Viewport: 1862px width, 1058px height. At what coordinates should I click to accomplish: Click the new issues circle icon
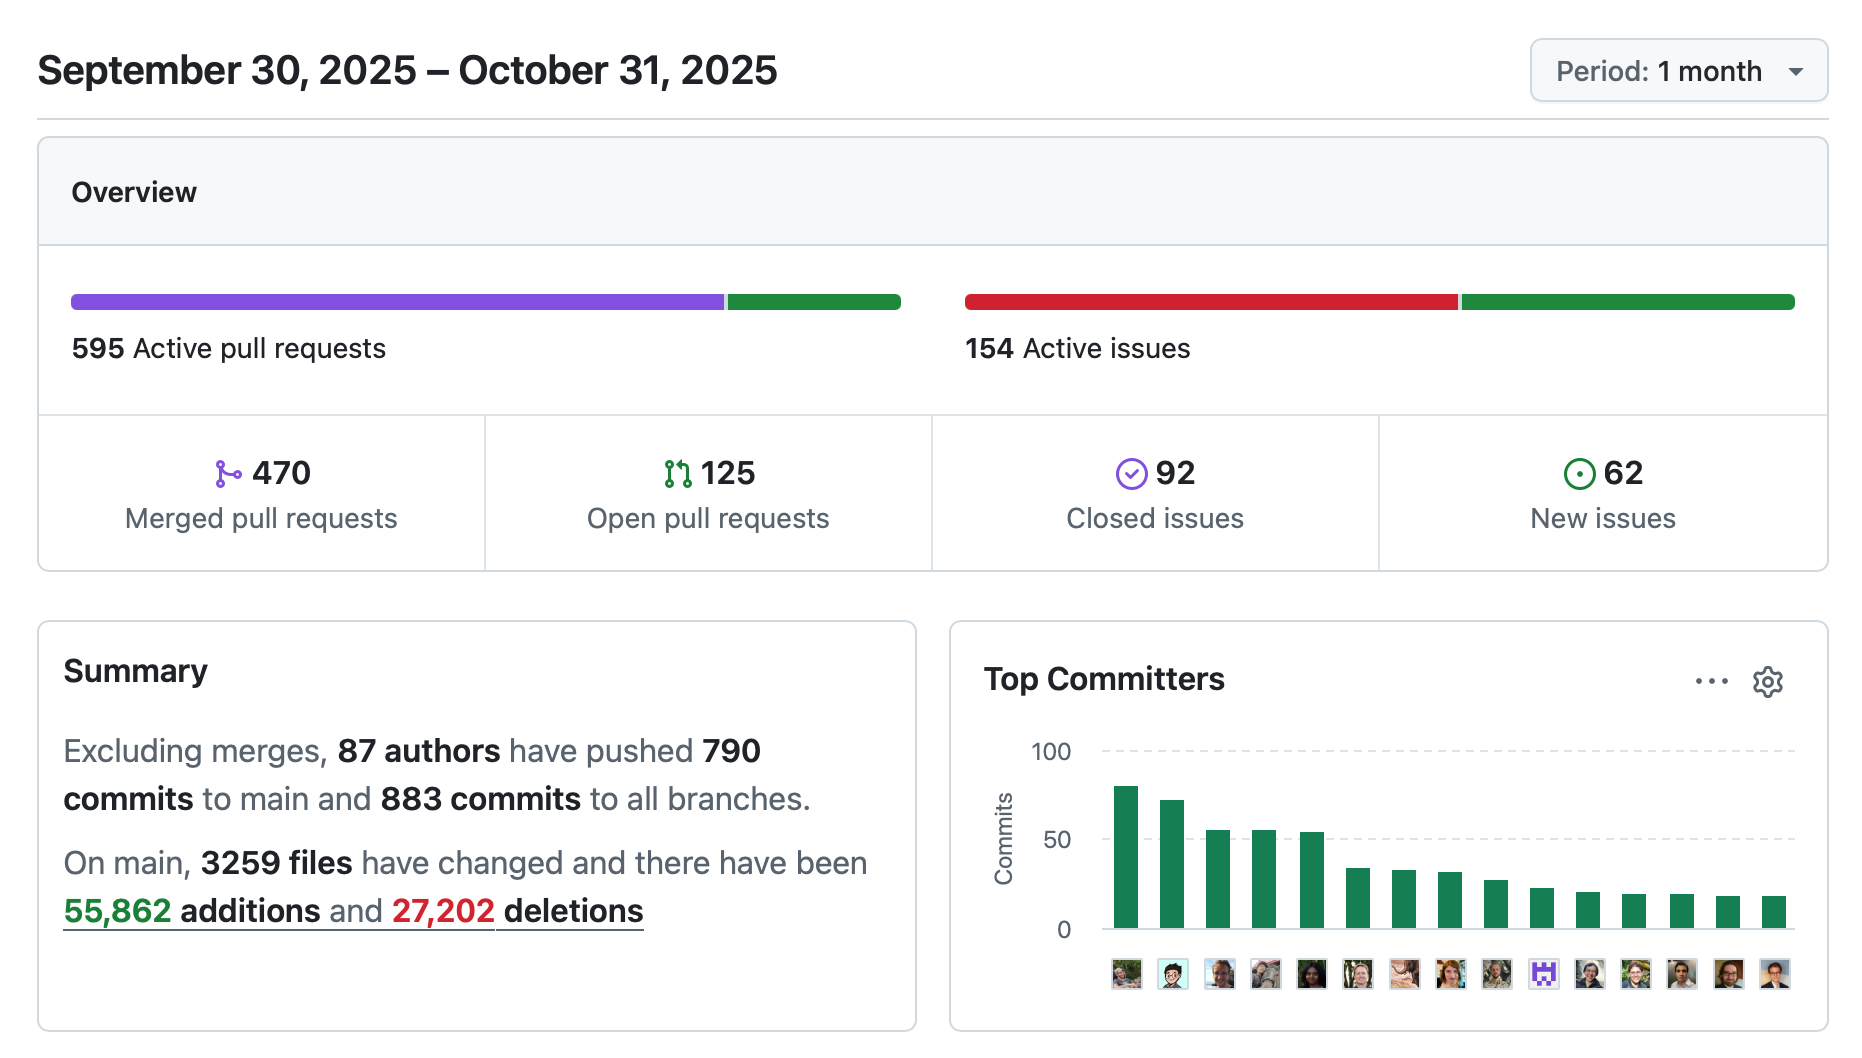[x=1579, y=474]
